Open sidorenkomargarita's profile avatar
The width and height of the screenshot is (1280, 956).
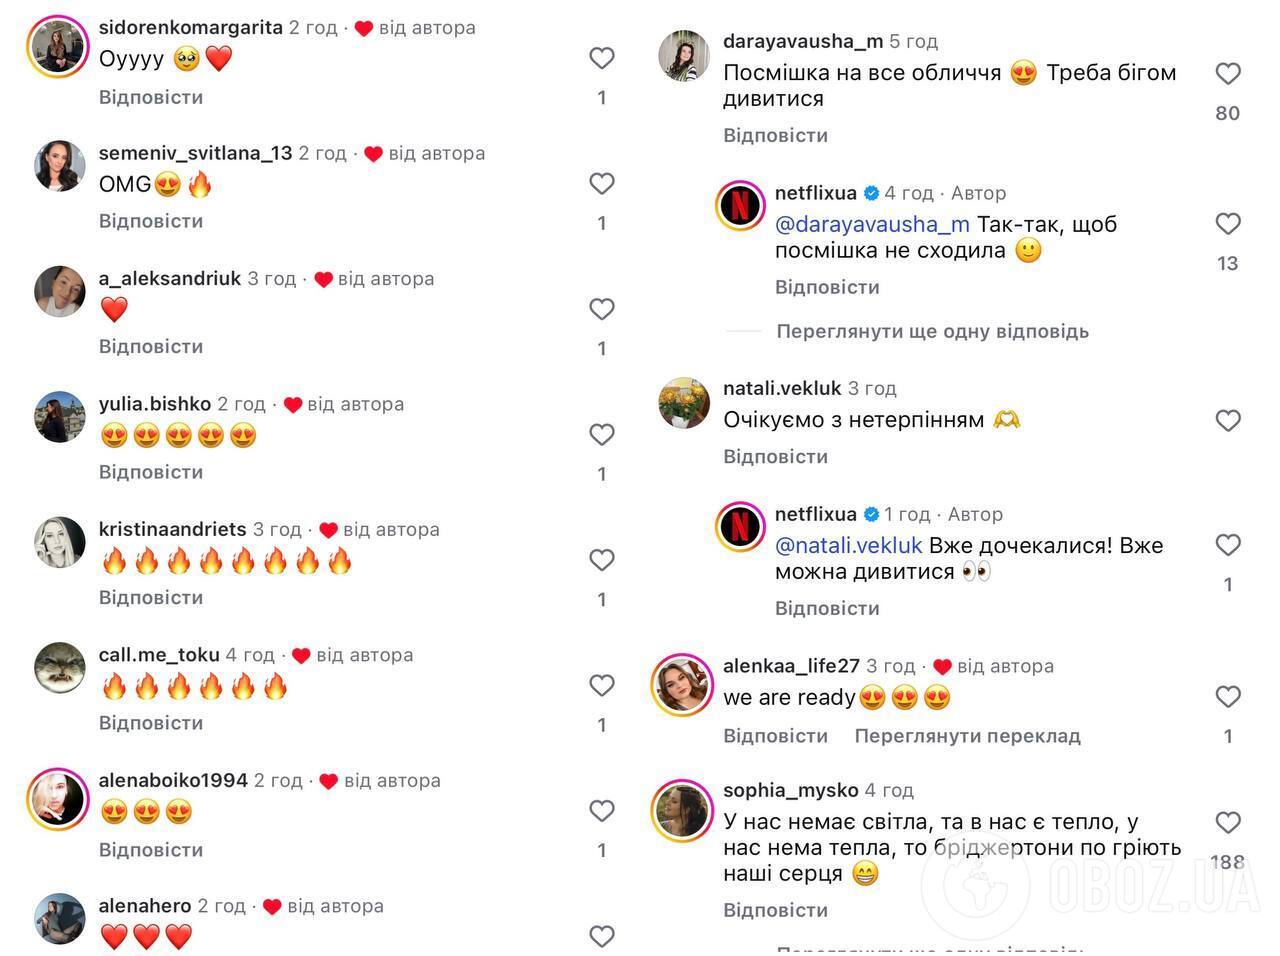(x=60, y=46)
